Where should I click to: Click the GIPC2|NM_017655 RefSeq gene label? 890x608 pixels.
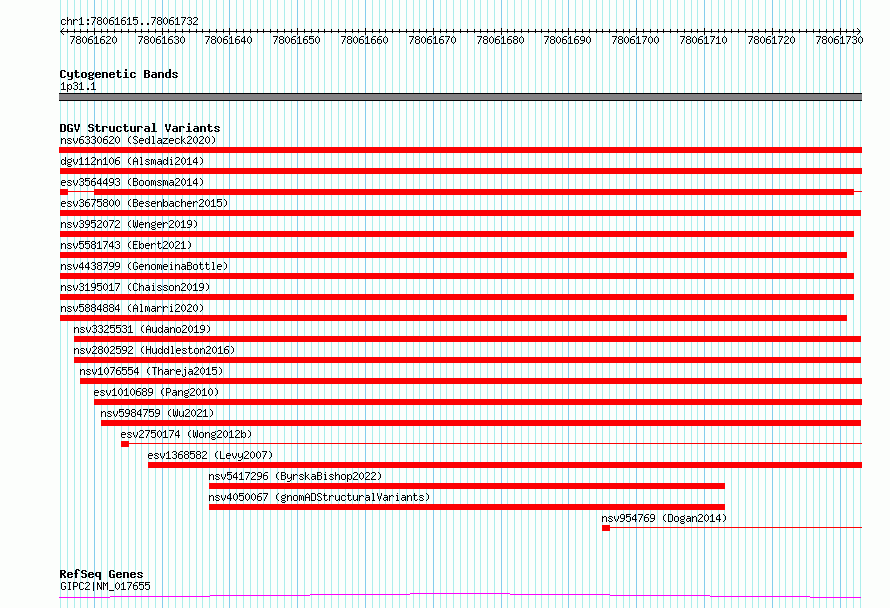(x=105, y=586)
